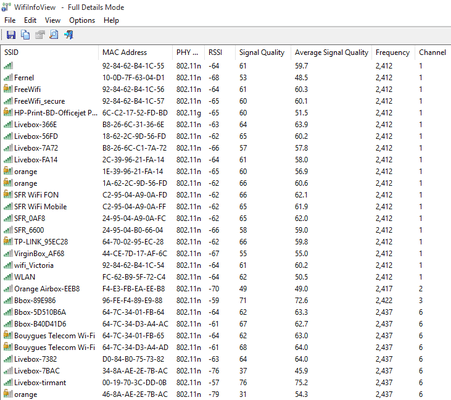Click signal icon of SFR WiFi FON row
The image size is (451, 400).
pos(8,194)
